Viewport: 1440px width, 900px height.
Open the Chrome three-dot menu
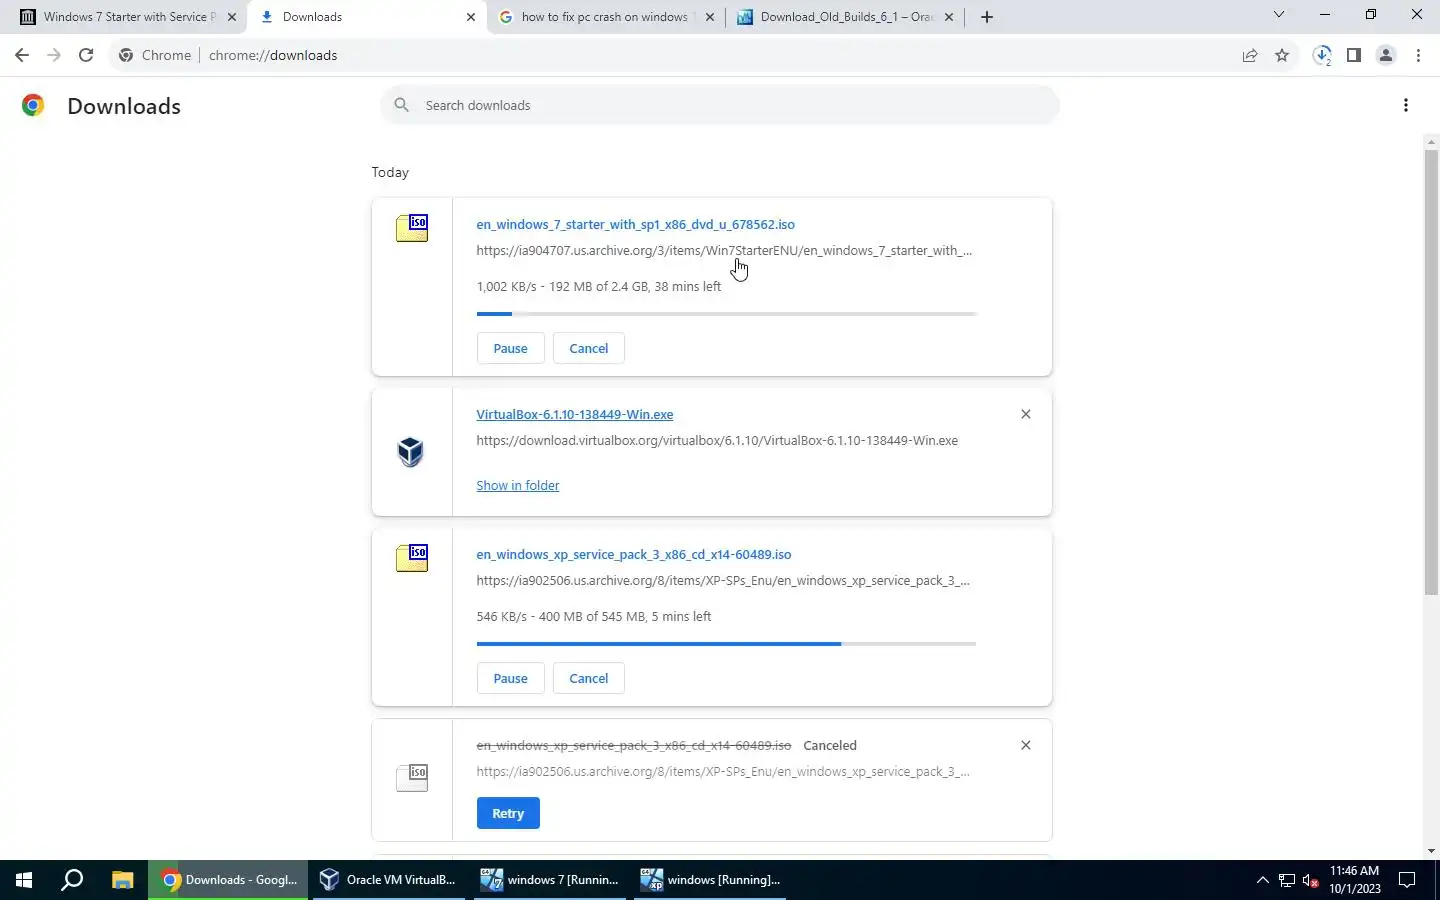[1418, 55]
